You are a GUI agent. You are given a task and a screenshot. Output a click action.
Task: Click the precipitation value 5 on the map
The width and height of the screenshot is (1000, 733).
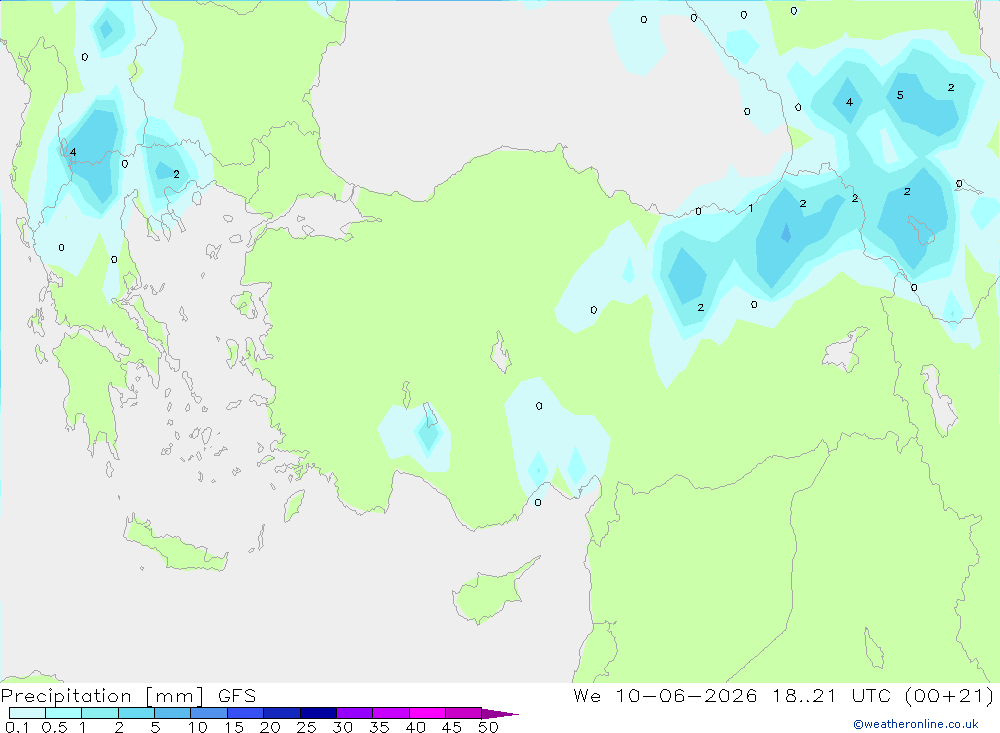(x=900, y=95)
